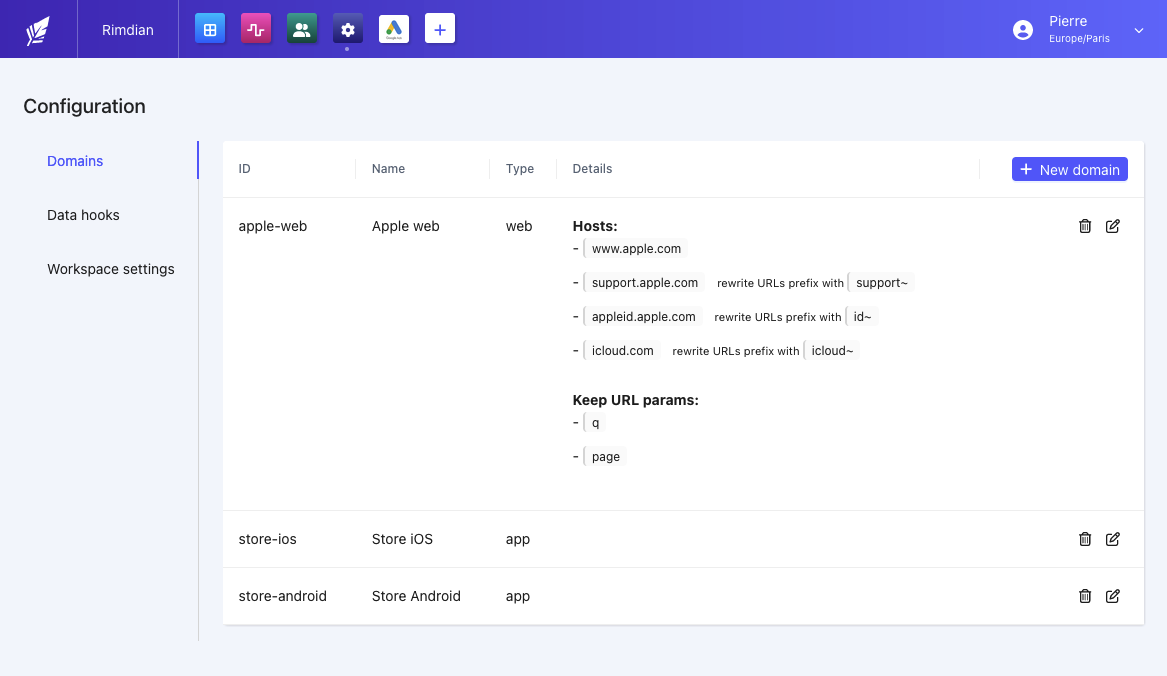
Task: Edit the Store iOS domain using the pencil icon
Action: (x=1113, y=539)
